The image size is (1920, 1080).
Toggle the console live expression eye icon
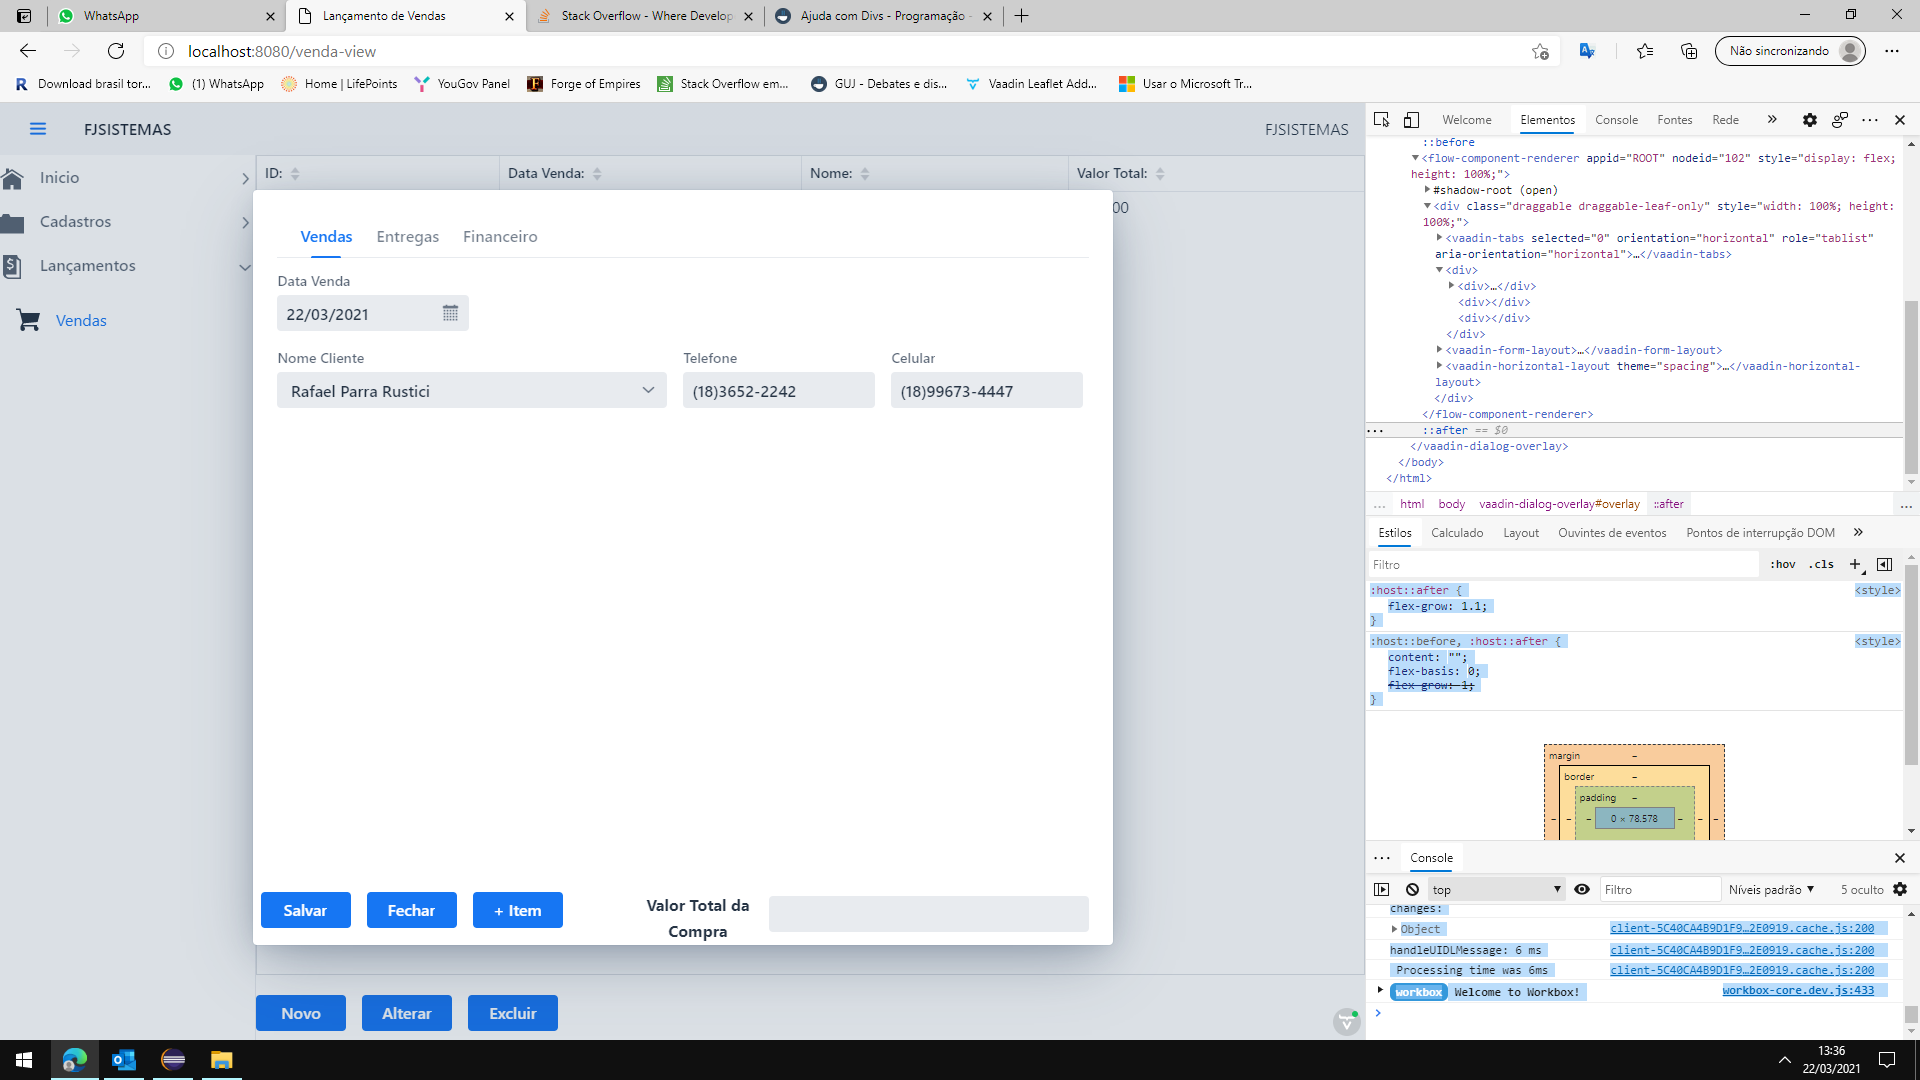pyautogui.click(x=1582, y=889)
